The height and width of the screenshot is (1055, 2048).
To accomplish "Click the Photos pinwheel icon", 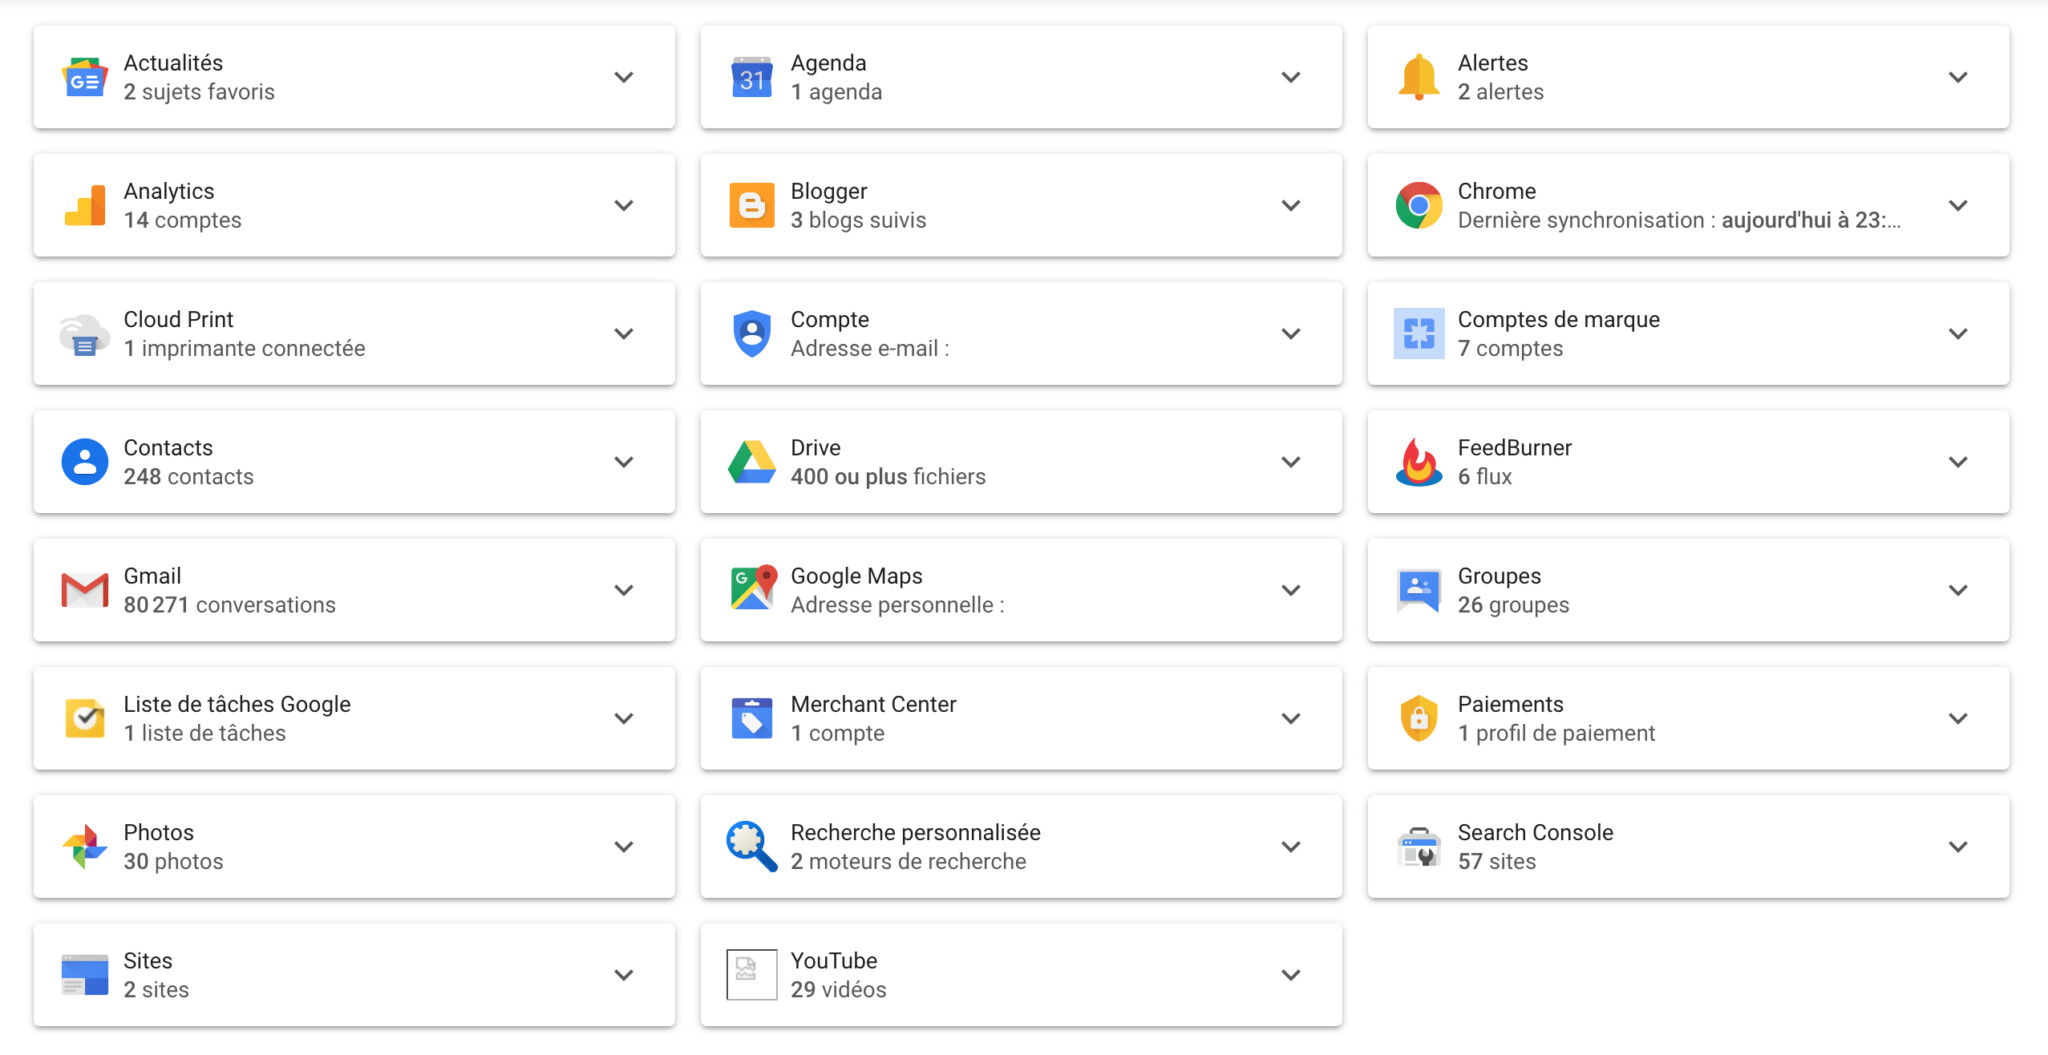I will coord(85,847).
